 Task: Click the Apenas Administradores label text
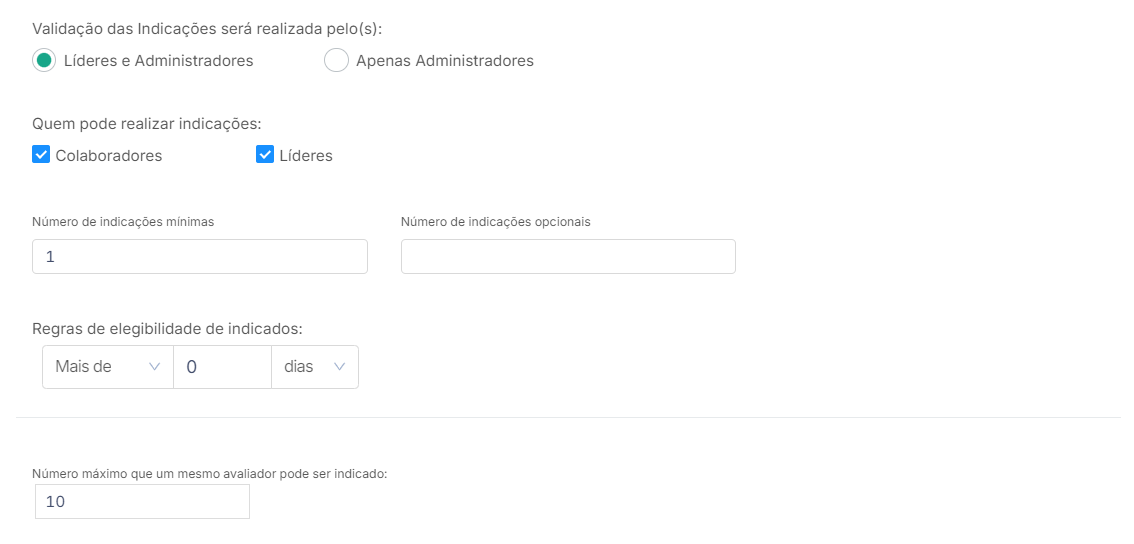pyautogui.click(x=445, y=61)
